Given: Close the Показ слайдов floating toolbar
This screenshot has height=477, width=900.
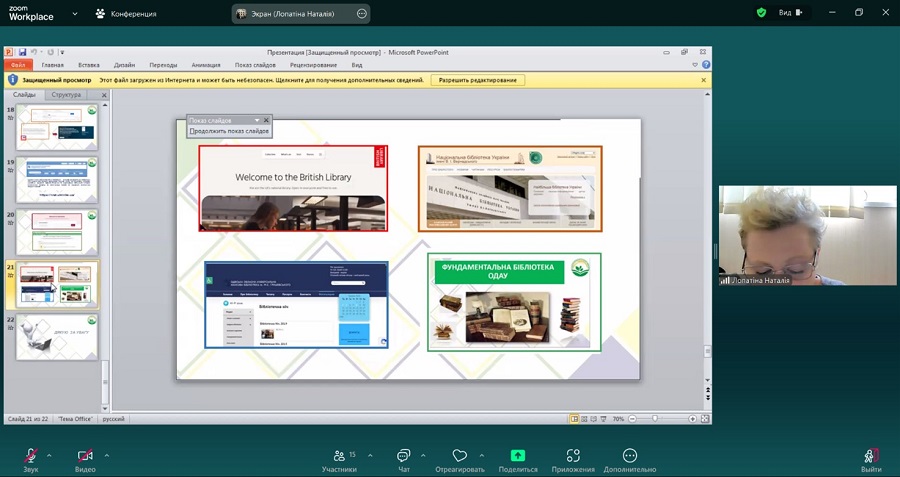Looking at the screenshot, I should [266, 121].
